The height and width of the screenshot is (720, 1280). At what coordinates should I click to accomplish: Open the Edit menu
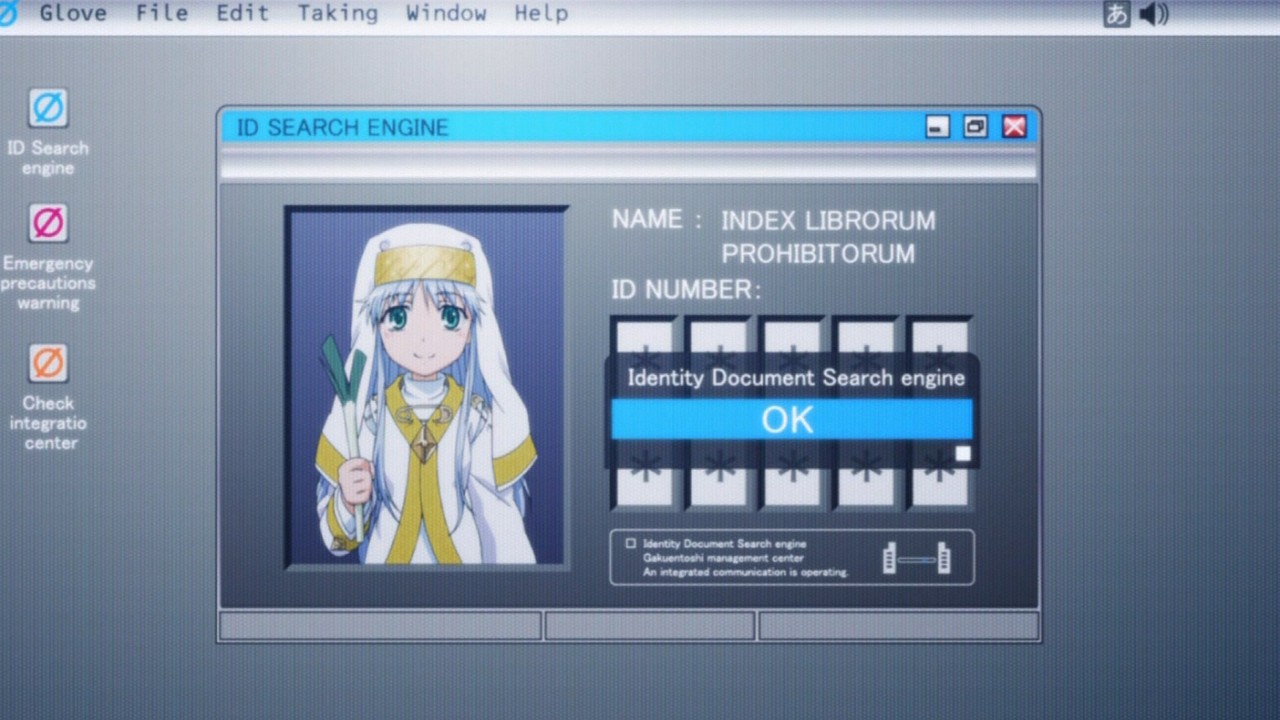pyautogui.click(x=243, y=14)
